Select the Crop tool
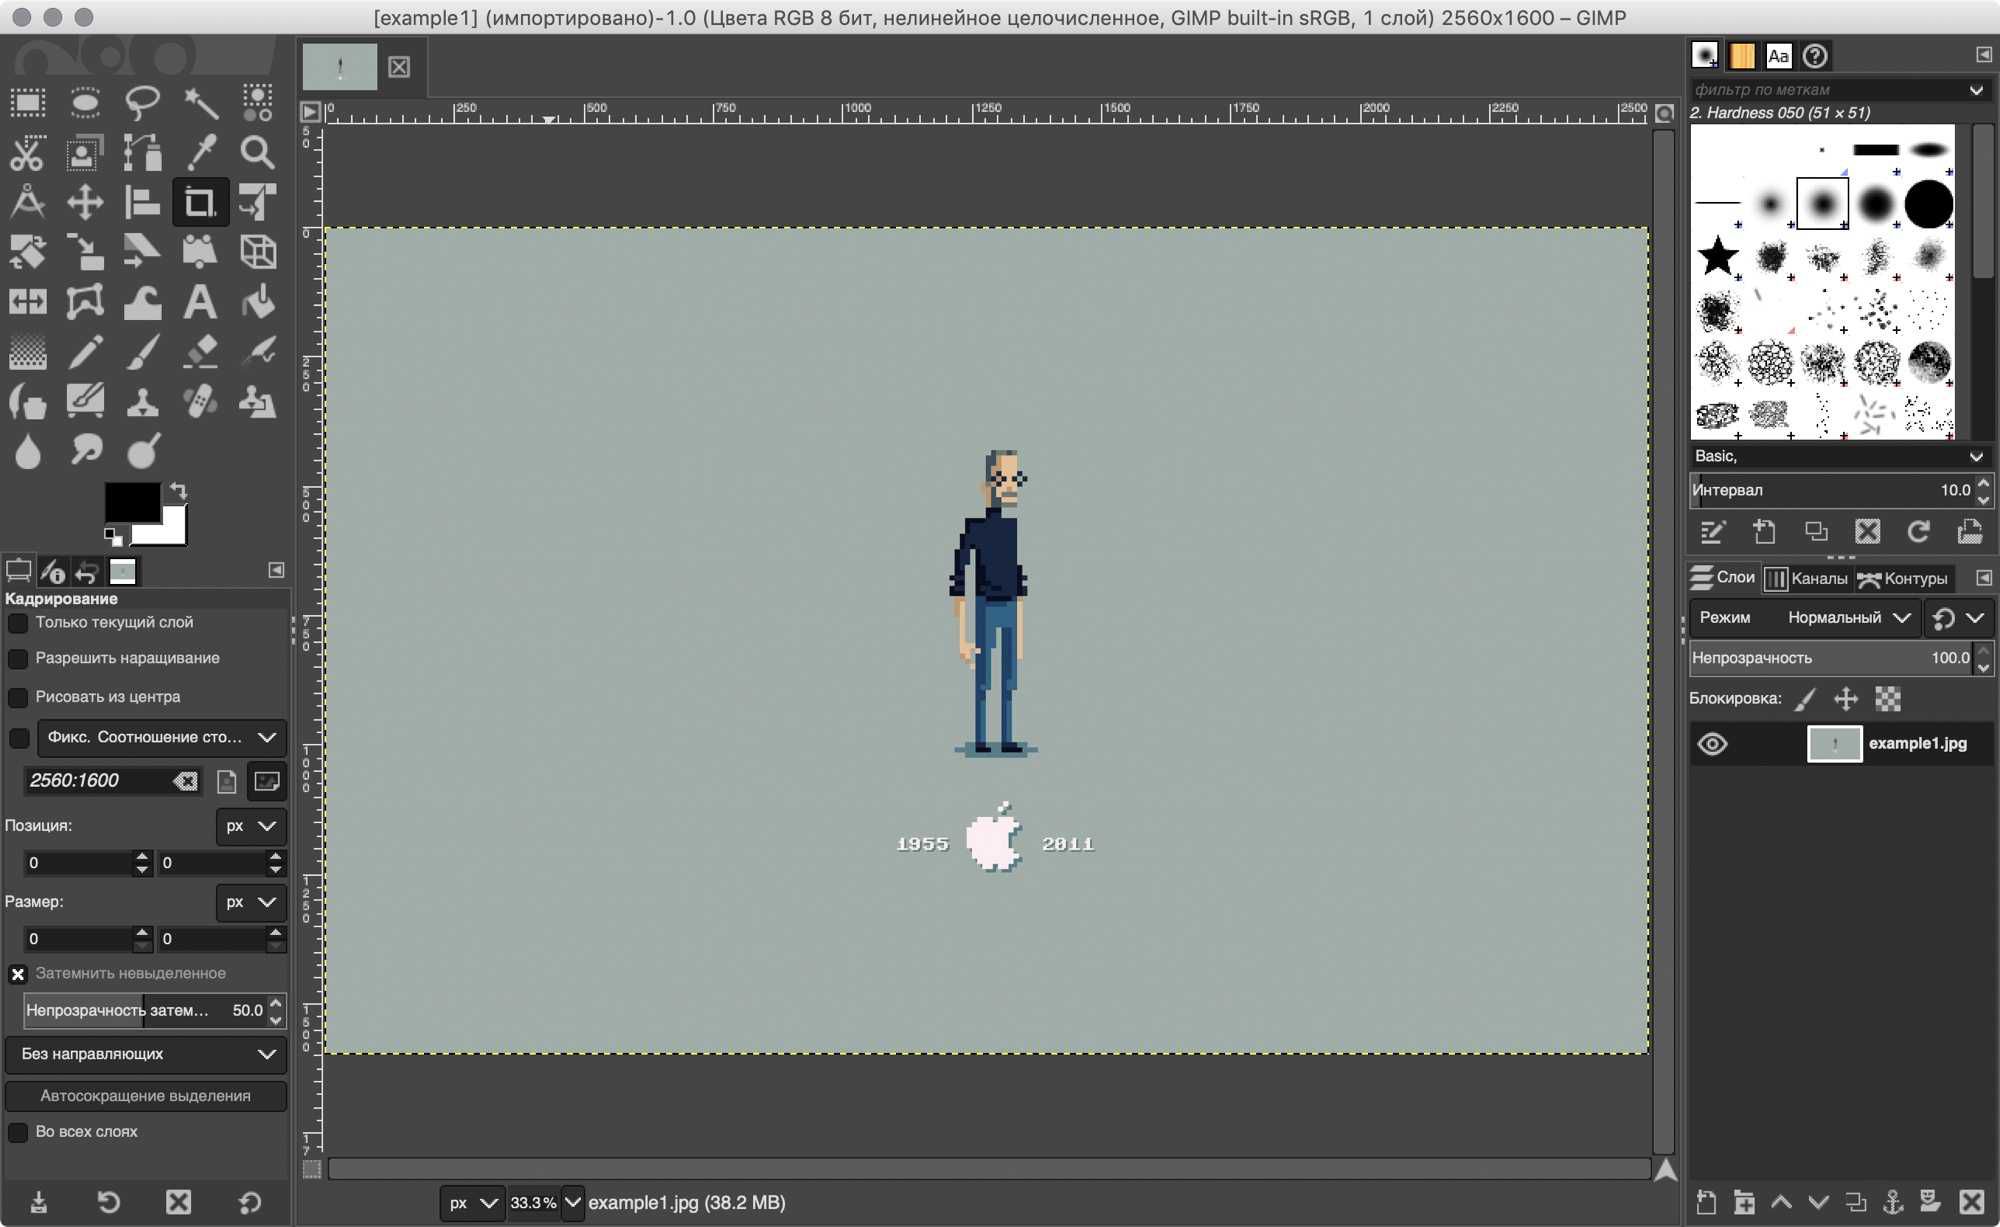Image resolution: width=2000 pixels, height=1227 pixels. tap(200, 202)
